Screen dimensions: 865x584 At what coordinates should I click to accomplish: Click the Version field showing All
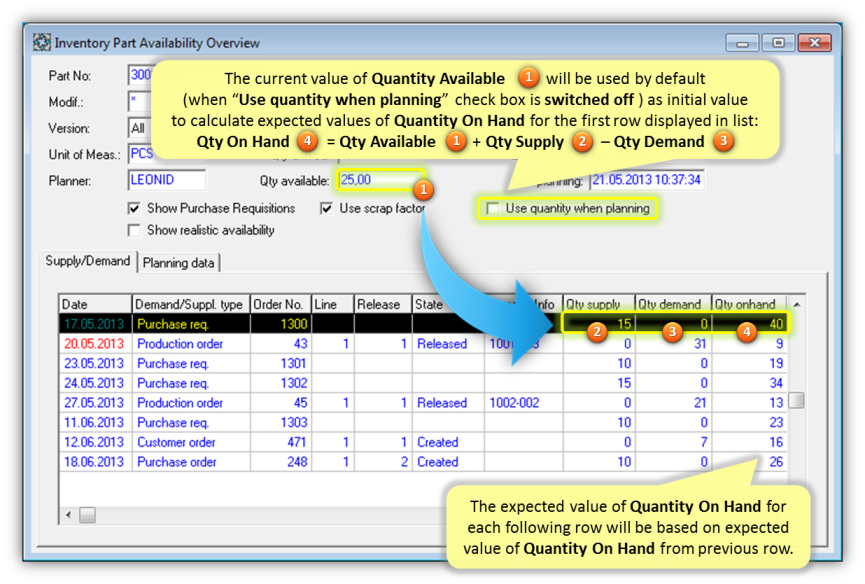pos(140,128)
